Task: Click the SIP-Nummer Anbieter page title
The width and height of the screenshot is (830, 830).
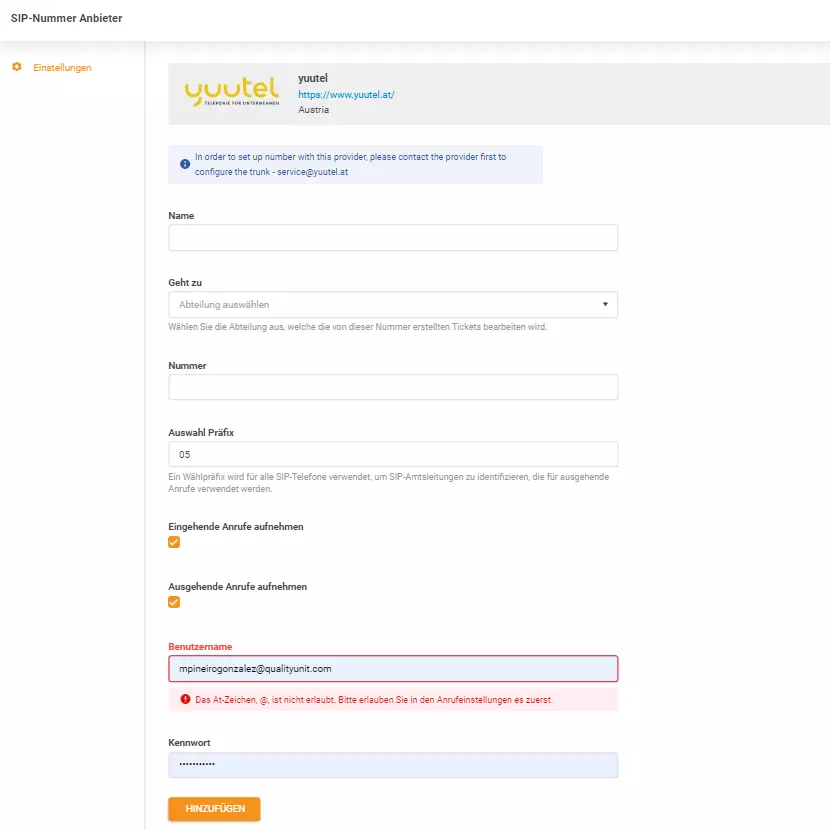Action: click(x=66, y=18)
